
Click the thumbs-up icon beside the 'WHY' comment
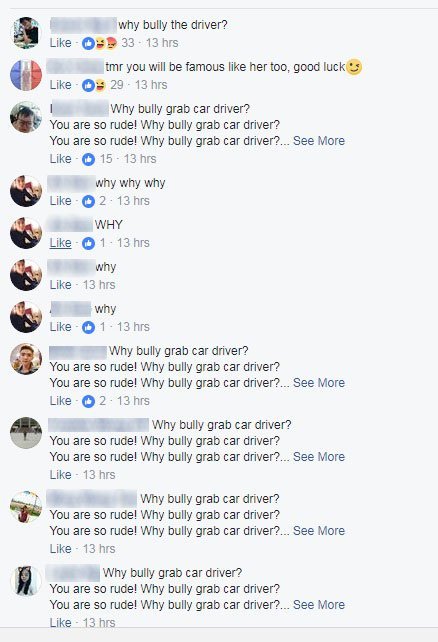point(88,243)
